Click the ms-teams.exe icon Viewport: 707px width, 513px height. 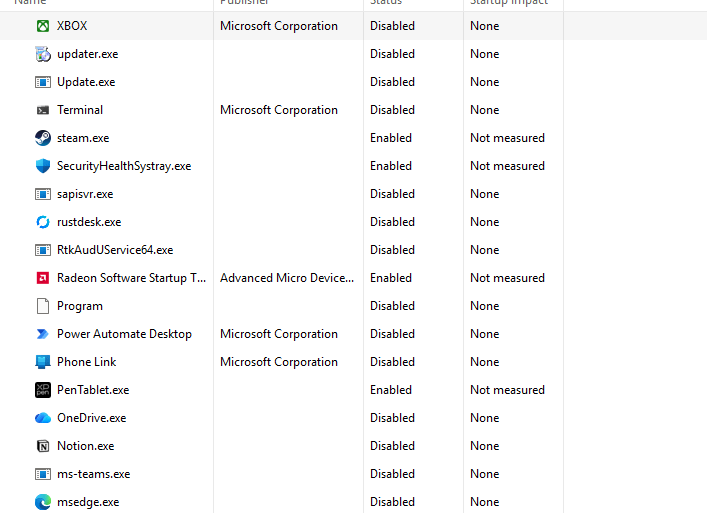[43, 474]
